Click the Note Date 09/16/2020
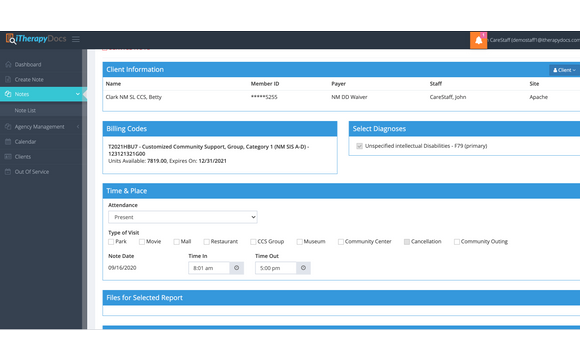The width and height of the screenshot is (580, 361). [122, 267]
